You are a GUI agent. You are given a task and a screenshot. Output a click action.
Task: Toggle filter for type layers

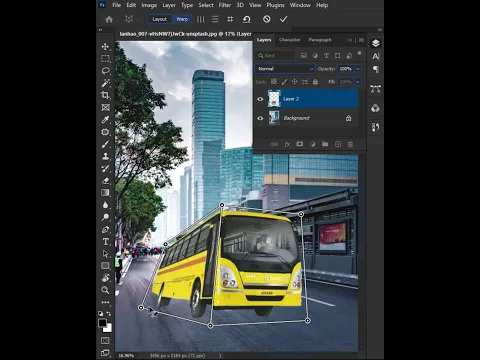326,56
